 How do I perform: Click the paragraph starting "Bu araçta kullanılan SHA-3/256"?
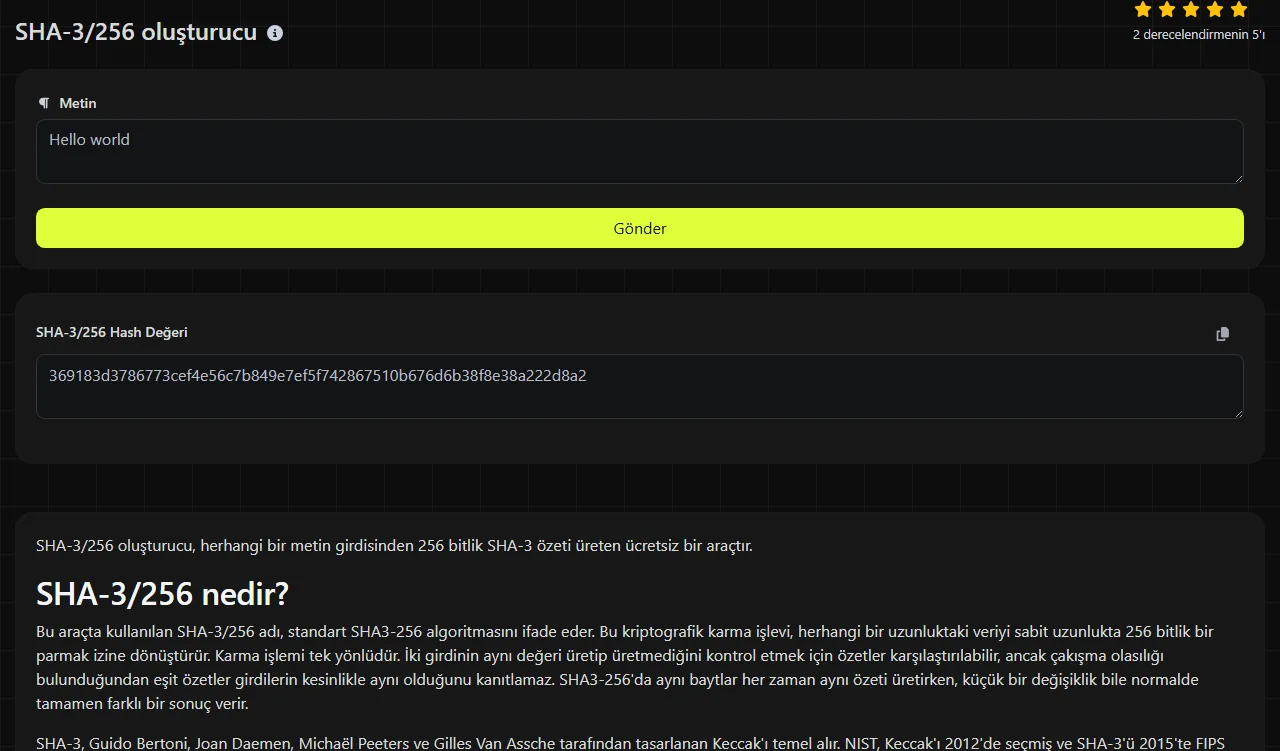[x=625, y=668]
